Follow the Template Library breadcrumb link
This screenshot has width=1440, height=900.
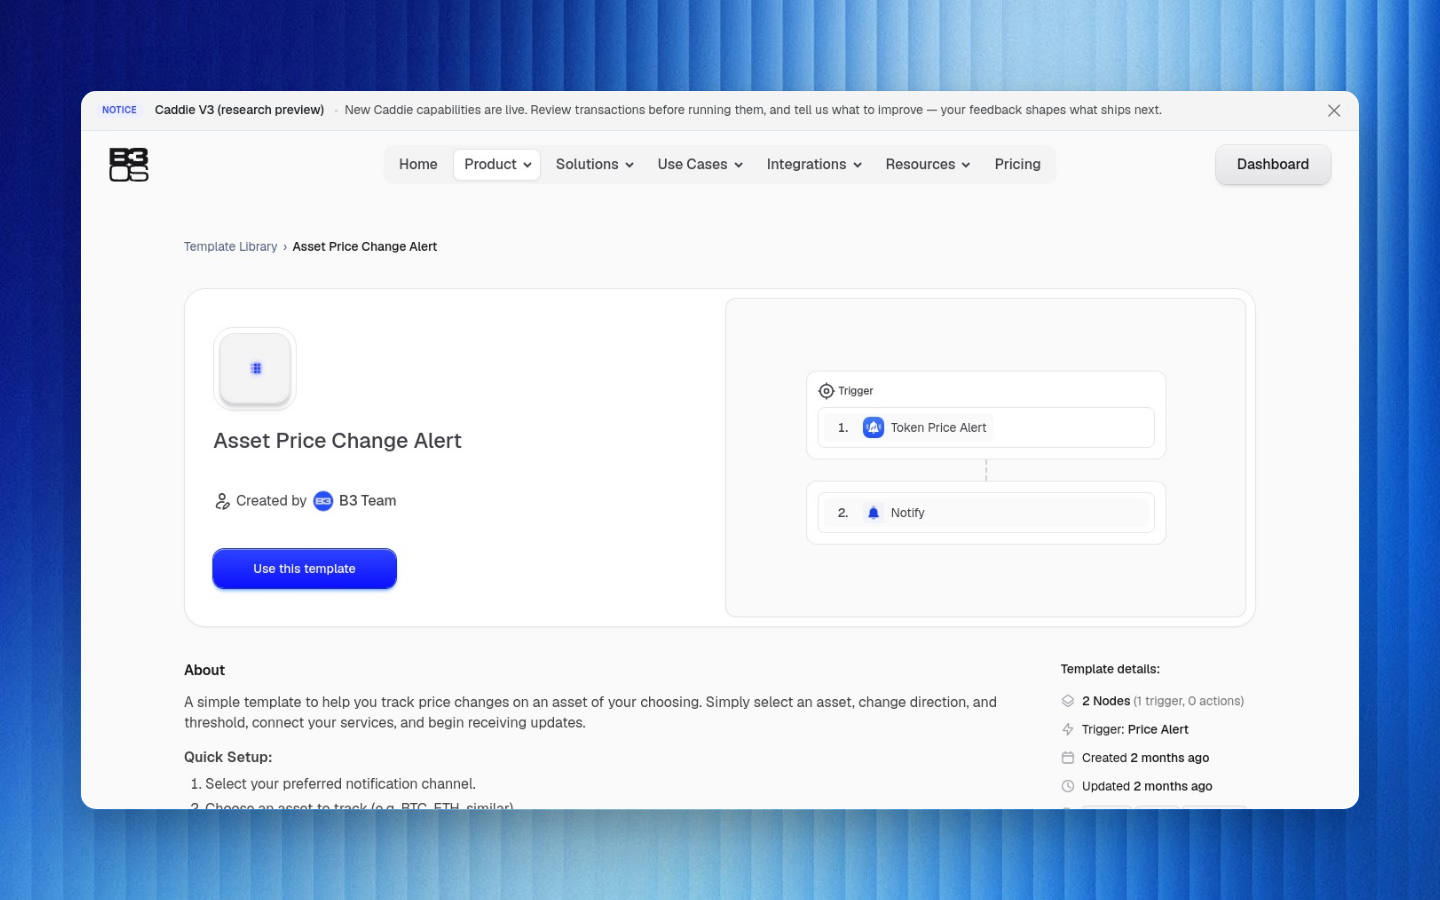pos(230,247)
